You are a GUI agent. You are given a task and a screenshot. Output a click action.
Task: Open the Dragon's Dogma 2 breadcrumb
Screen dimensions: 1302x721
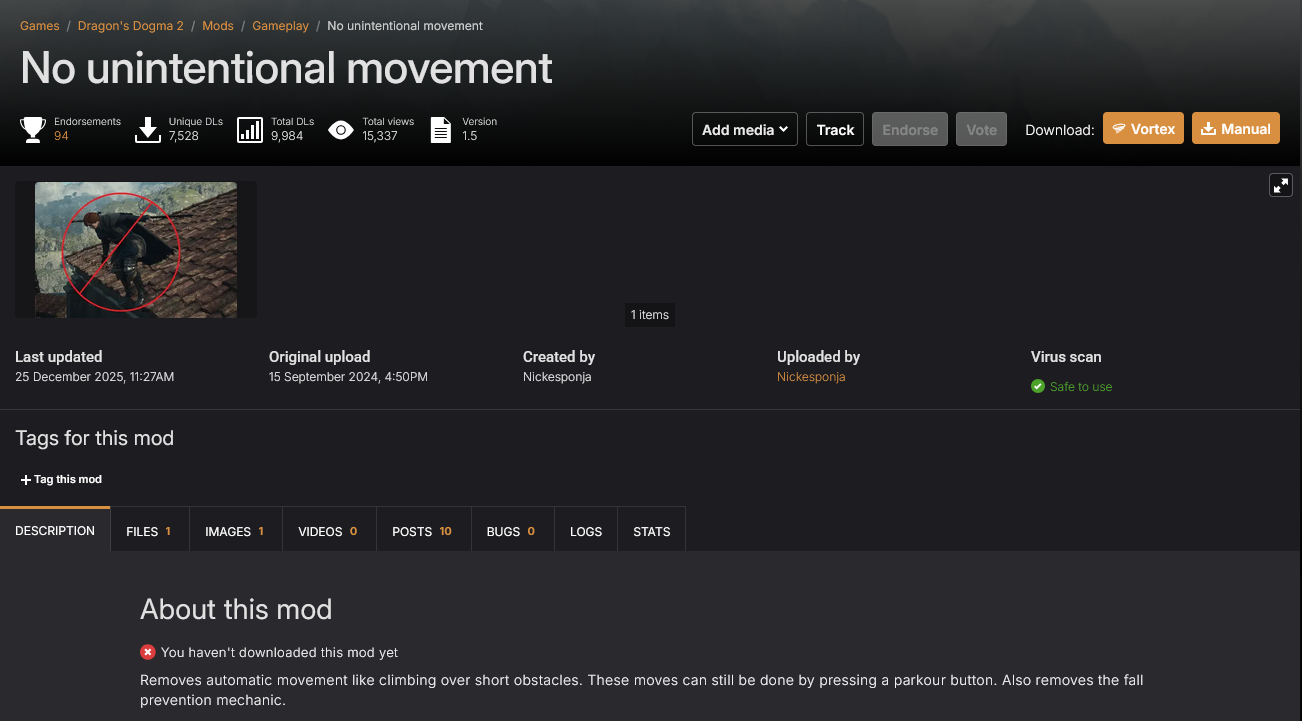[x=131, y=26]
